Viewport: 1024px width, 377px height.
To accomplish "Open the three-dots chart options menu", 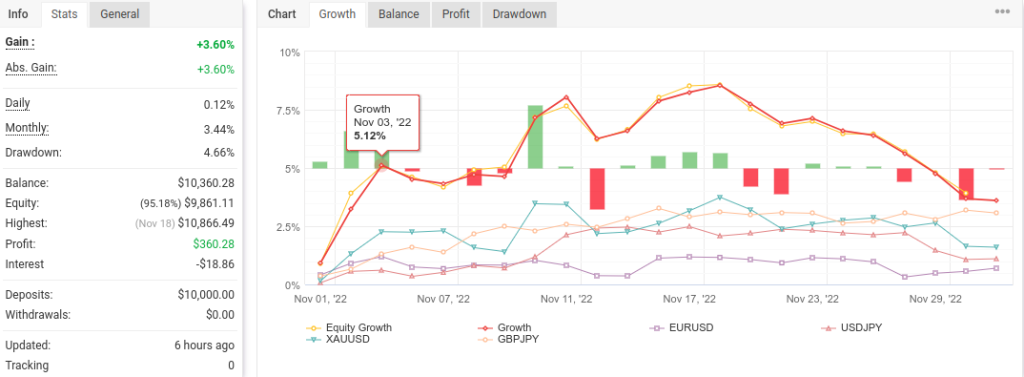I will [1002, 11].
